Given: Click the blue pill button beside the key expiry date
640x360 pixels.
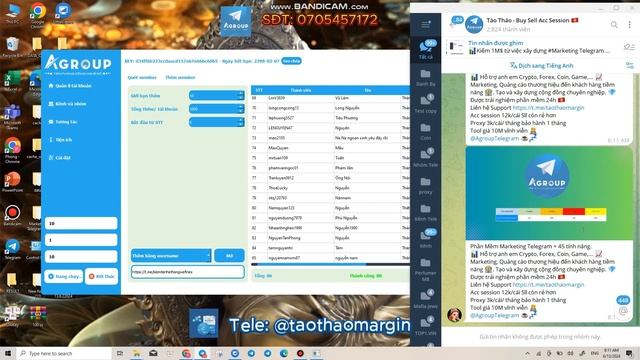Looking at the screenshot, I should 291,61.
